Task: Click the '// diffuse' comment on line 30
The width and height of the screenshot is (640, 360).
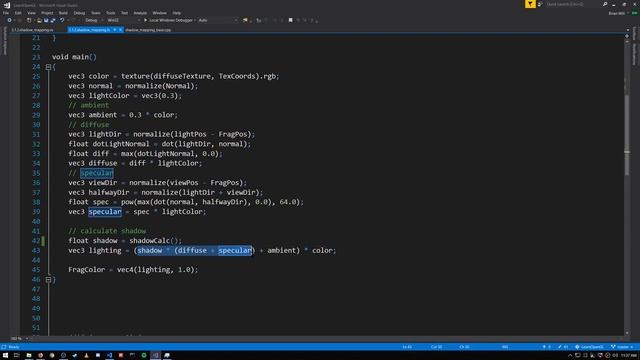Action: pyautogui.click(x=89, y=124)
